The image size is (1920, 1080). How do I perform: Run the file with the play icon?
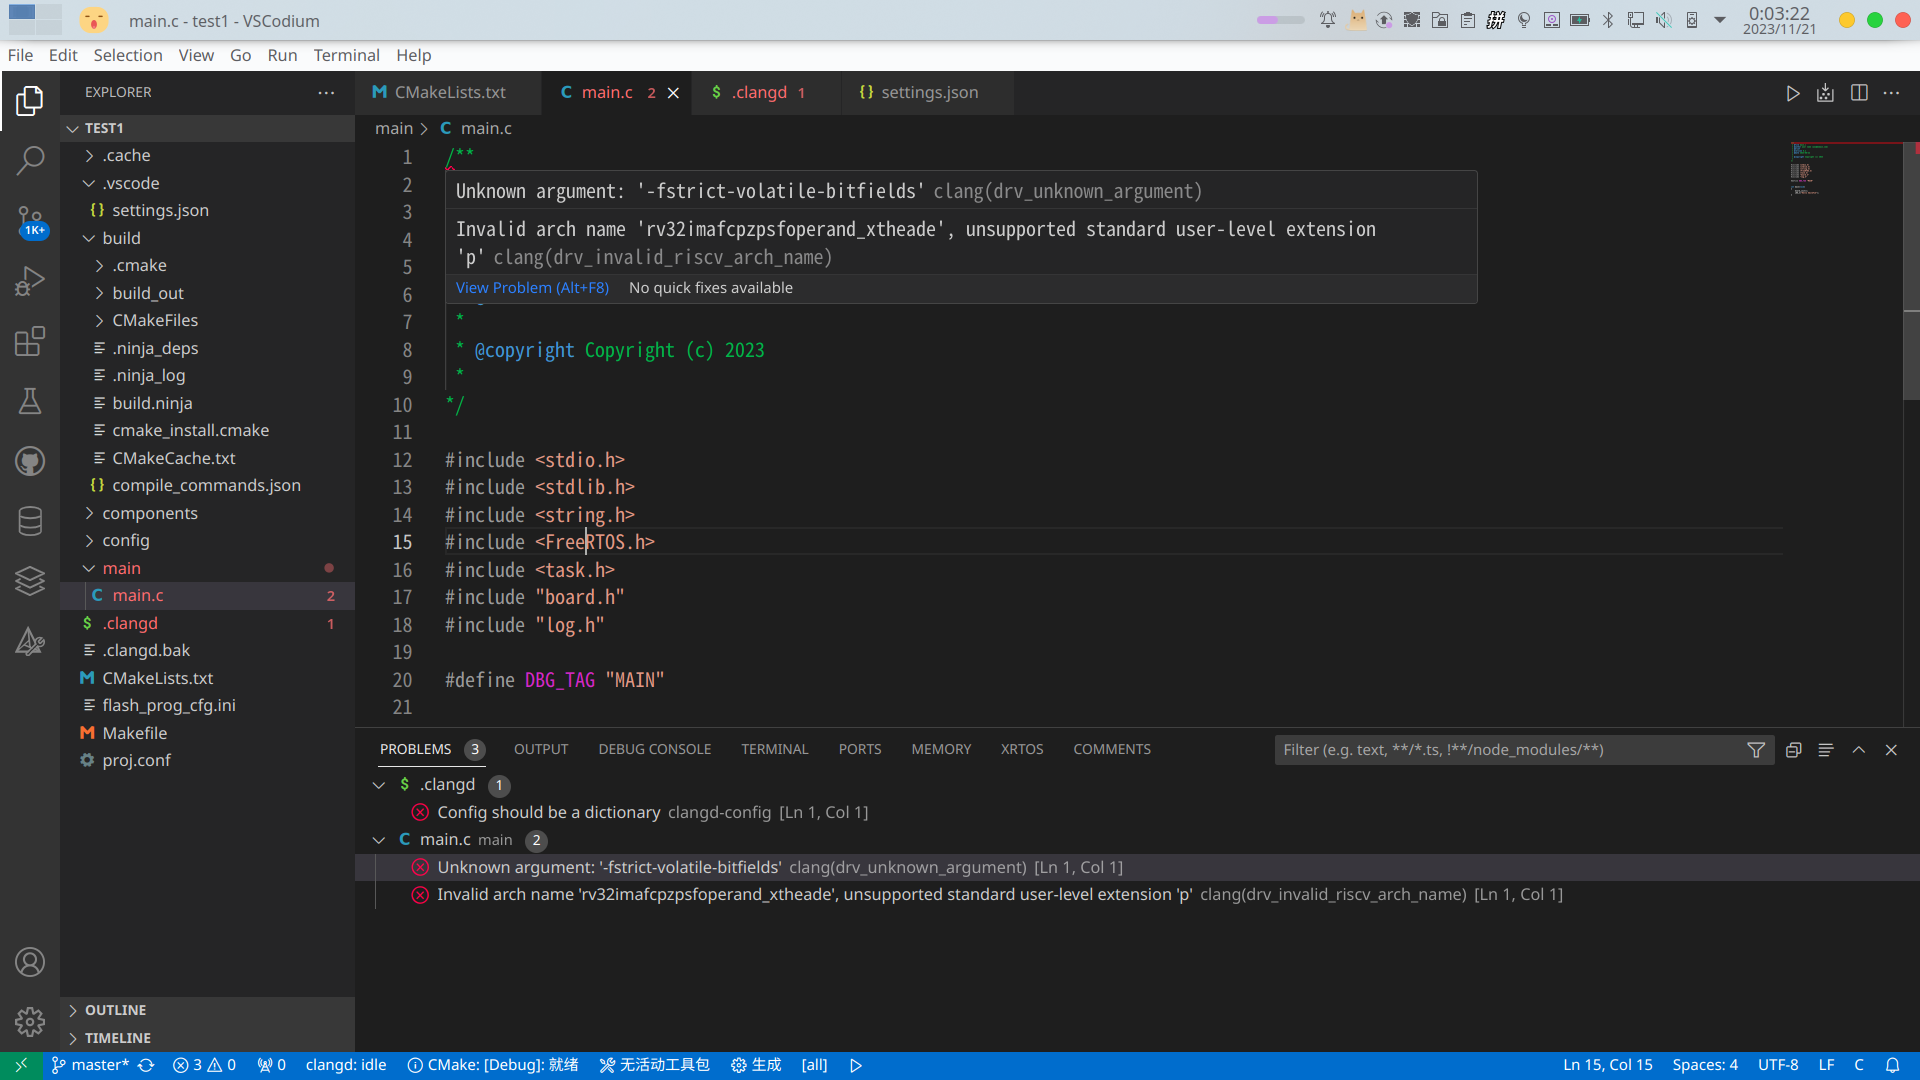point(1793,93)
